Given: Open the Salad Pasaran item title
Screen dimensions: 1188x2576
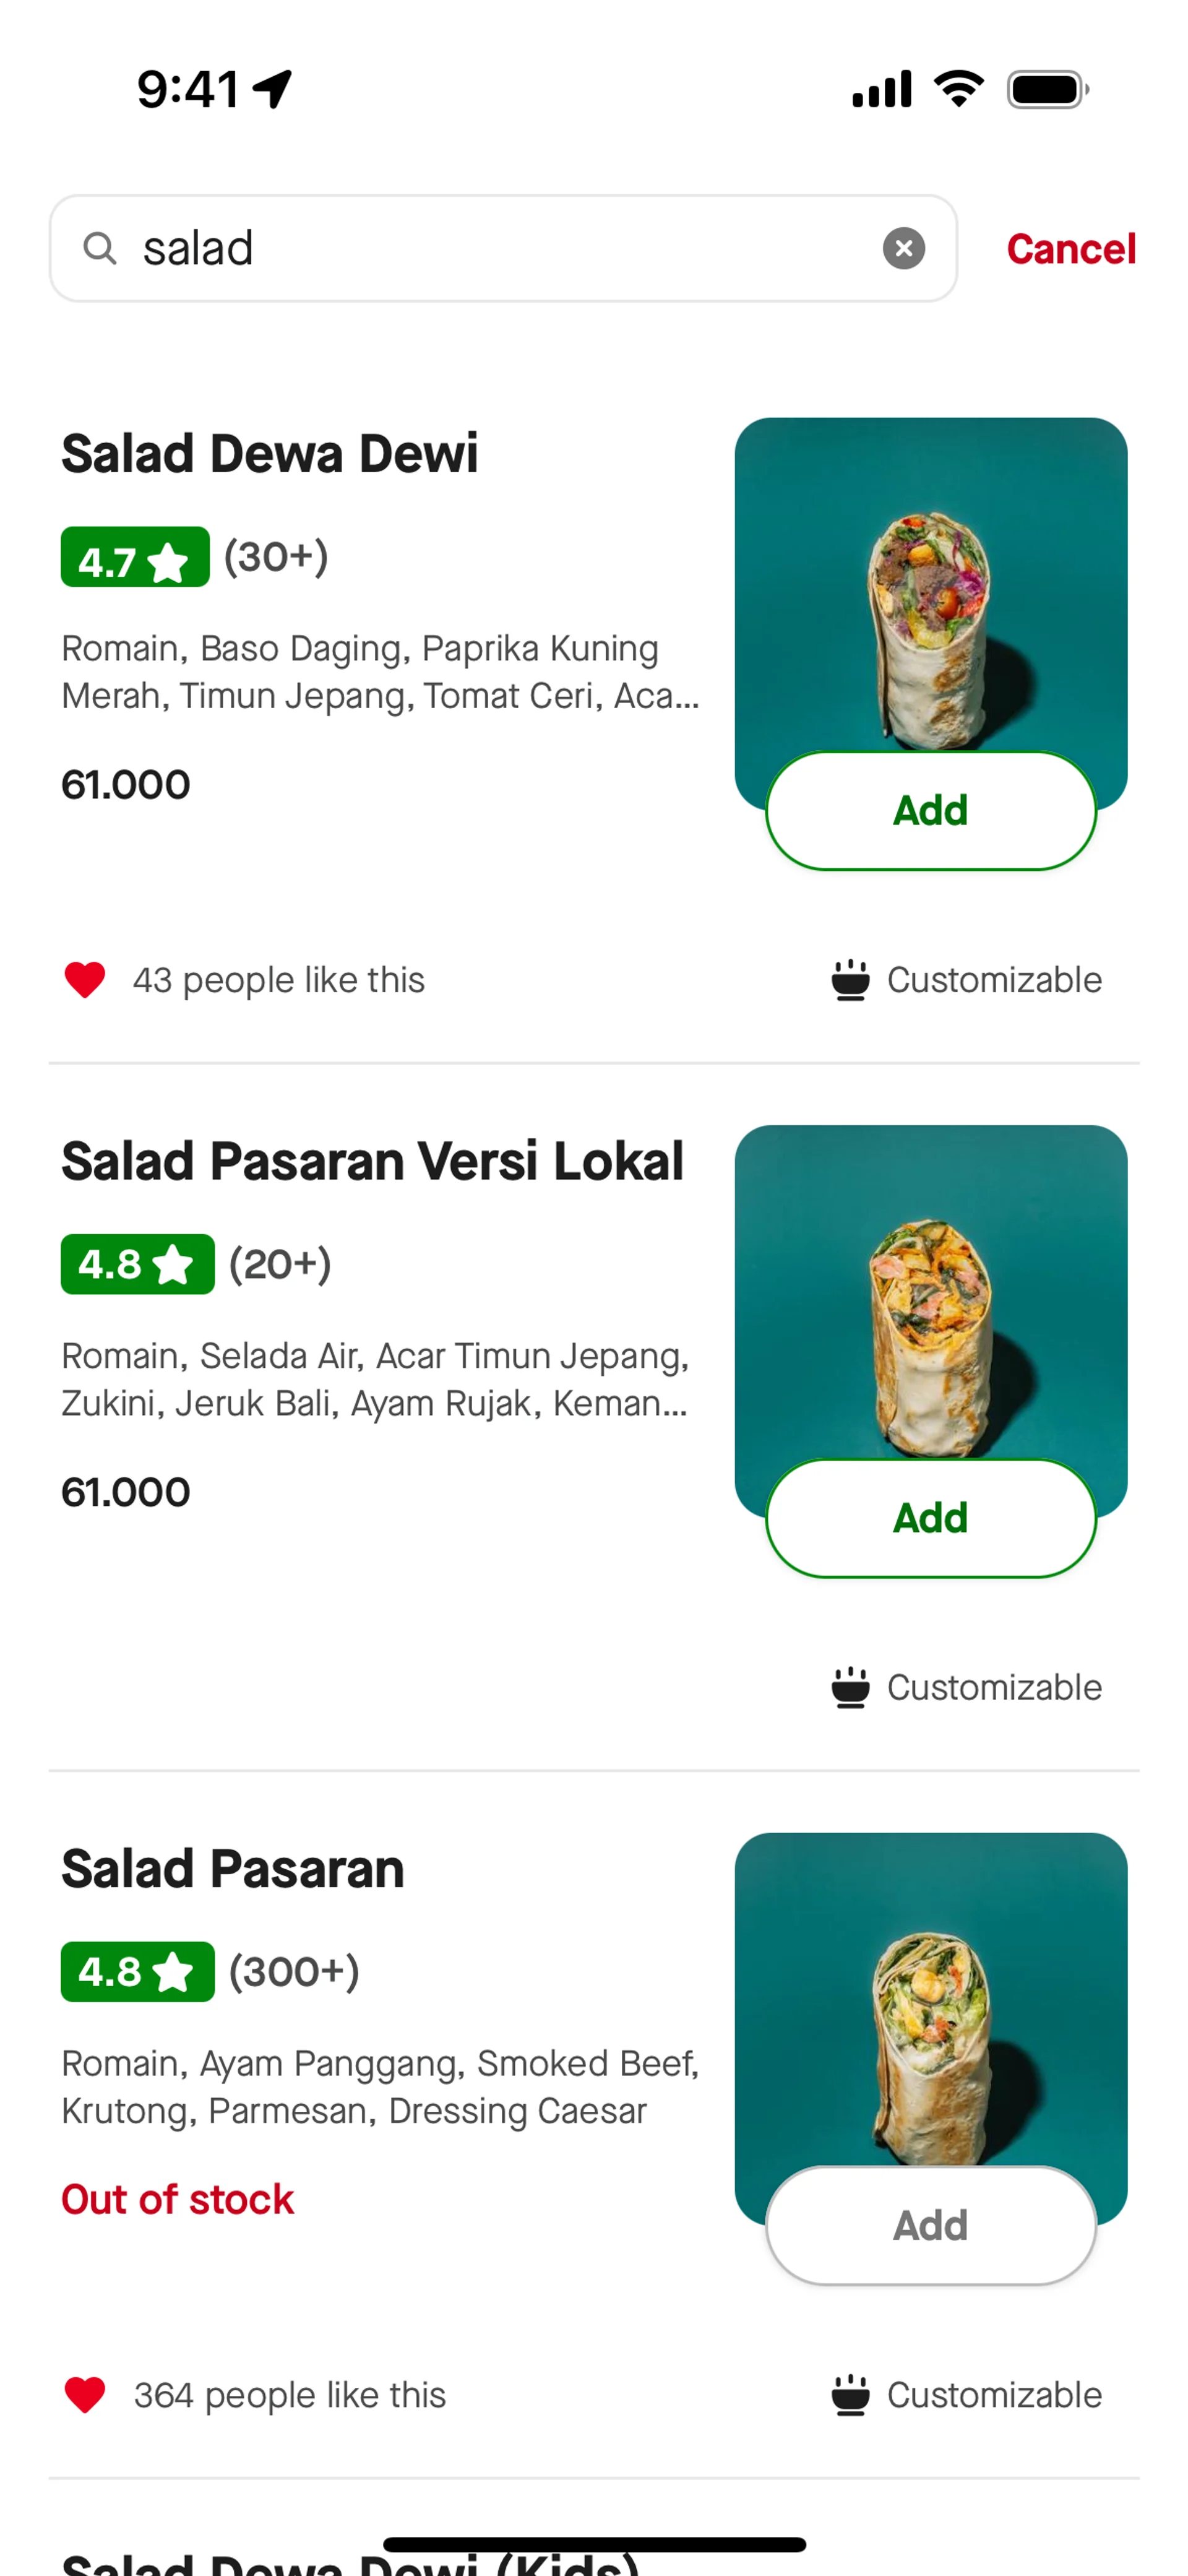Looking at the screenshot, I should click(233, 1868).
